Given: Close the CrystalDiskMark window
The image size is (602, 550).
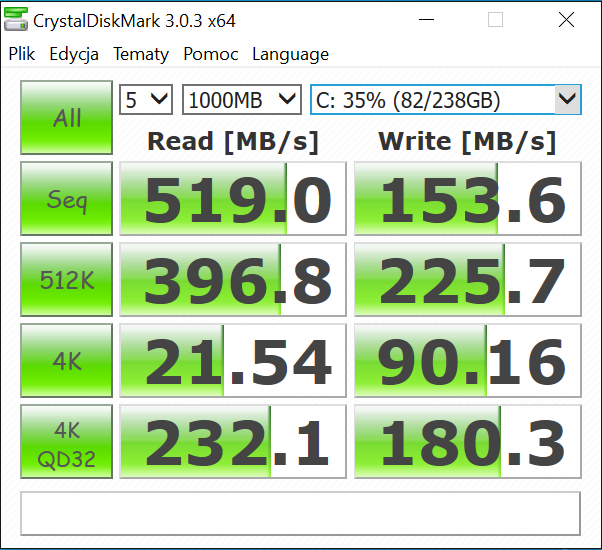Looking at the screenshot, I should click(x=566, y=19).
